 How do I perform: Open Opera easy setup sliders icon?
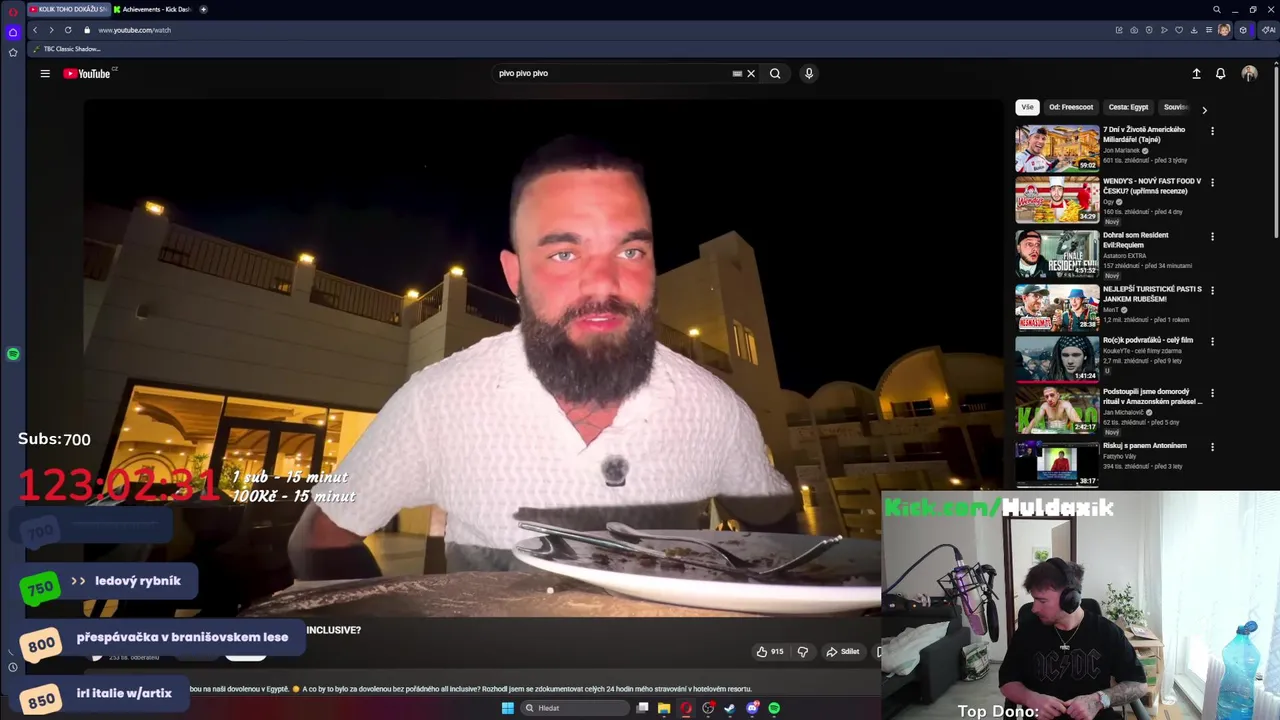(x=1209, y=30)
